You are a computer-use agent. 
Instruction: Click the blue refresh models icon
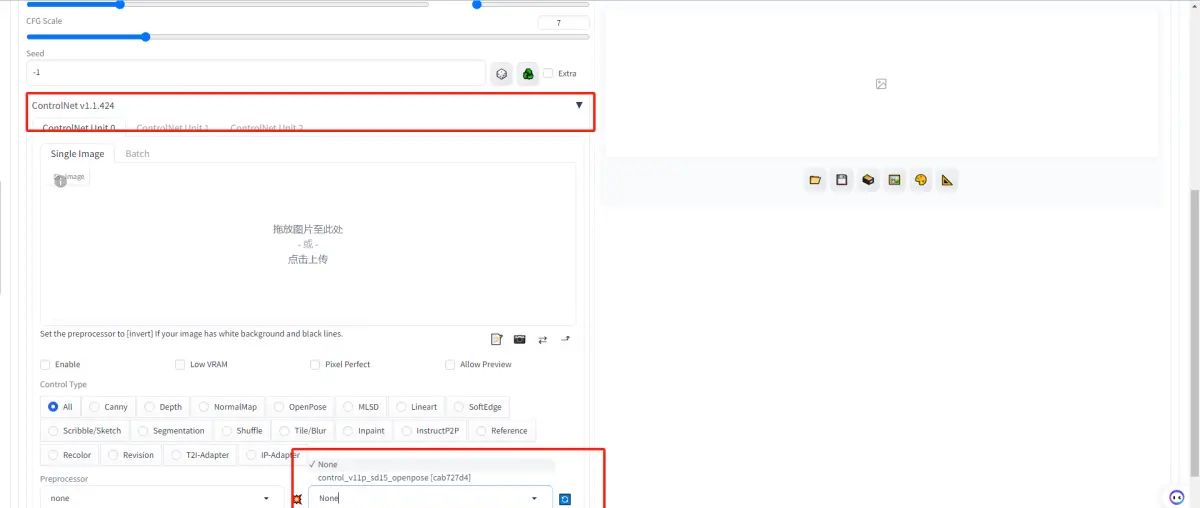point(565,499)
